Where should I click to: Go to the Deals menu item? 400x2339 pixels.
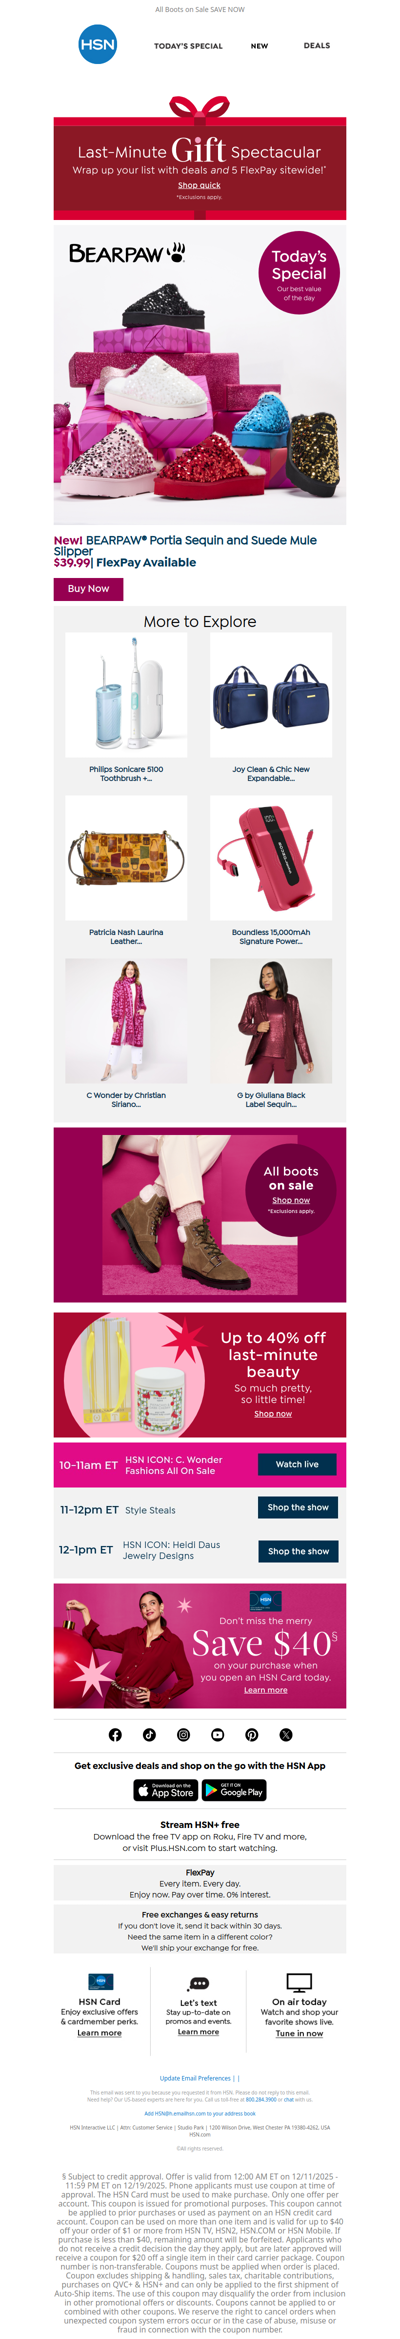coord(317,46)
